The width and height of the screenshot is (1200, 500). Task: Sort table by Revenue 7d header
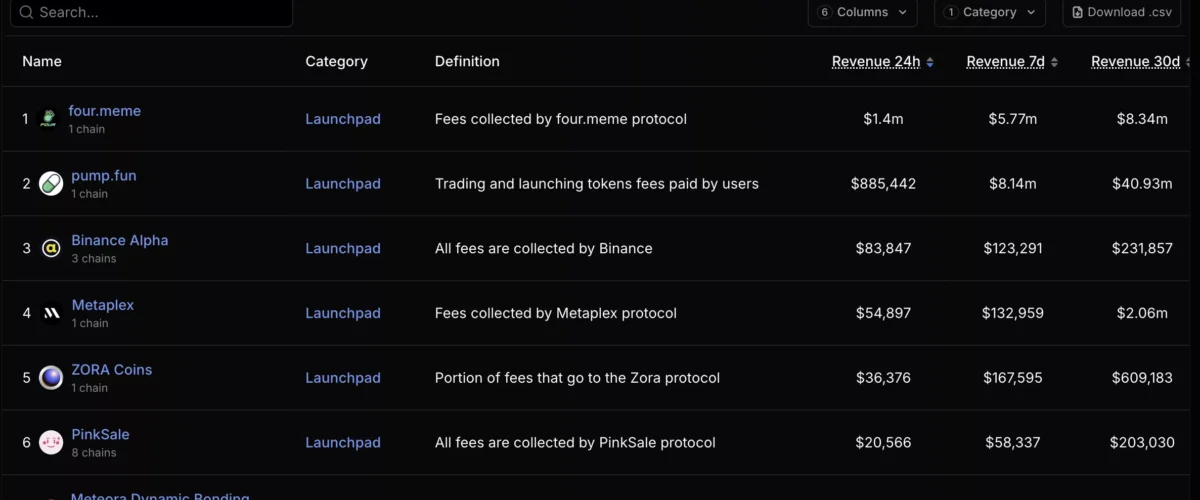[1005, 62]
